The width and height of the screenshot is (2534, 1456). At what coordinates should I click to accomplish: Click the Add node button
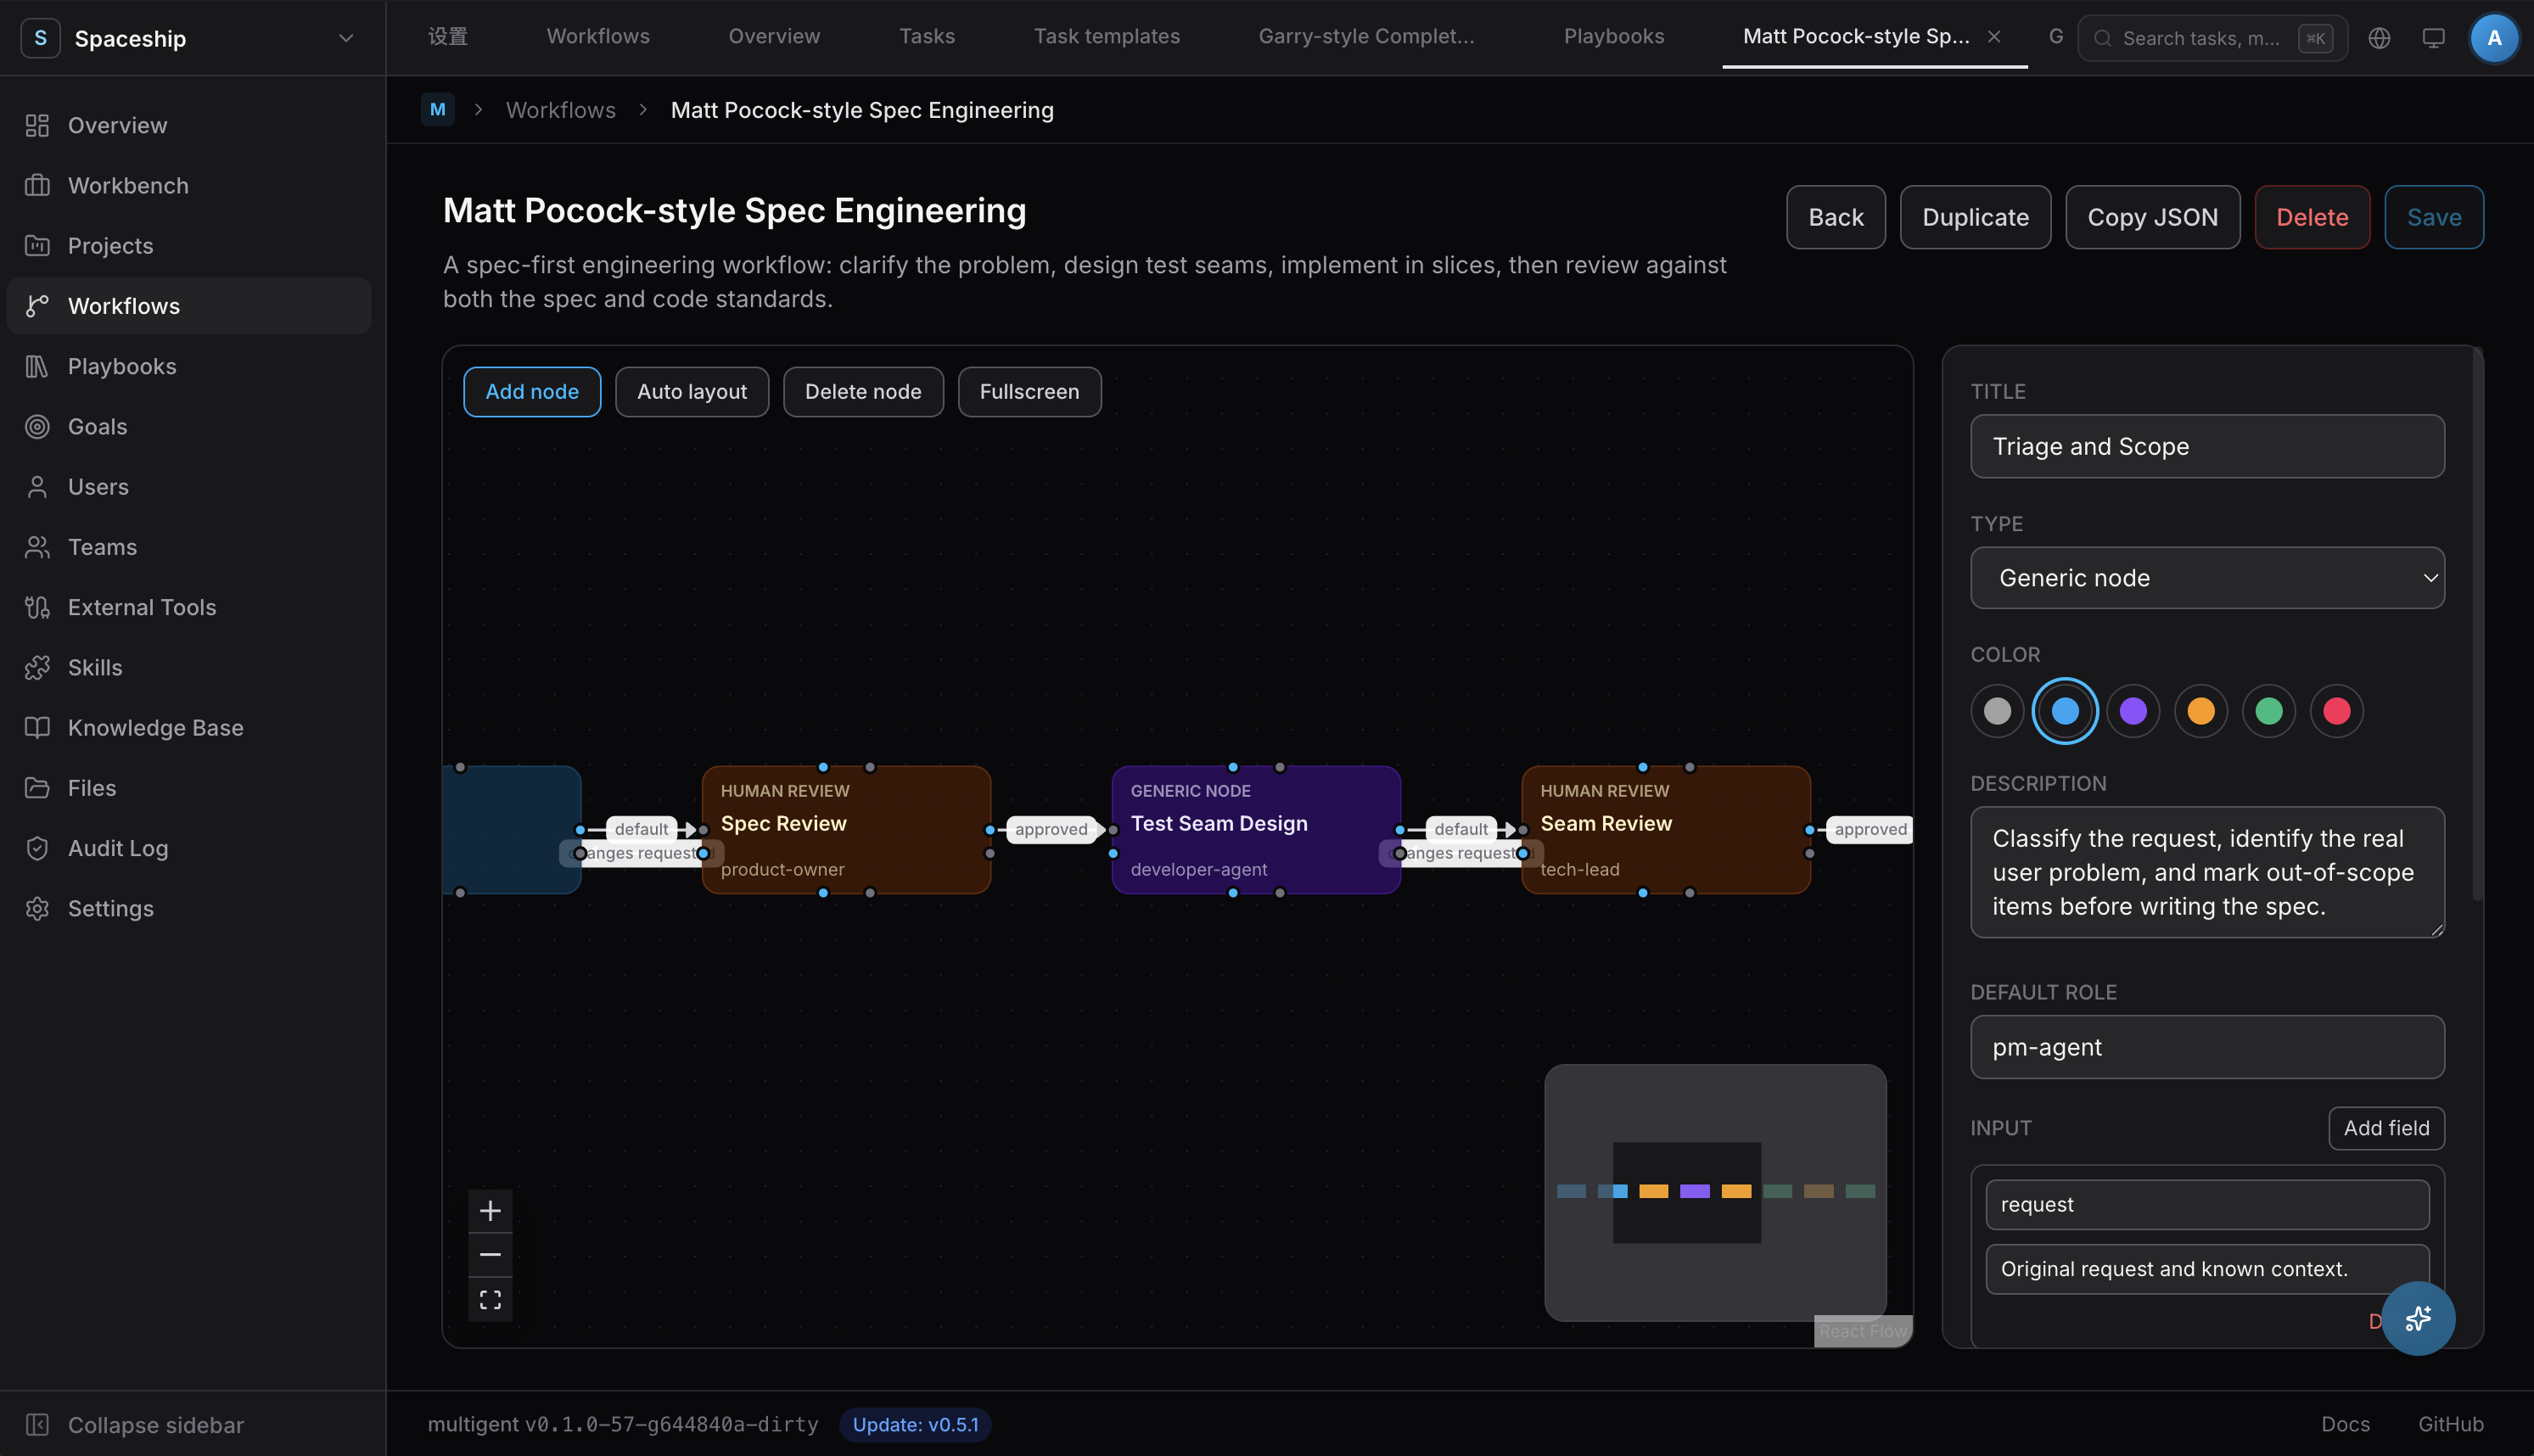(532, 391)
